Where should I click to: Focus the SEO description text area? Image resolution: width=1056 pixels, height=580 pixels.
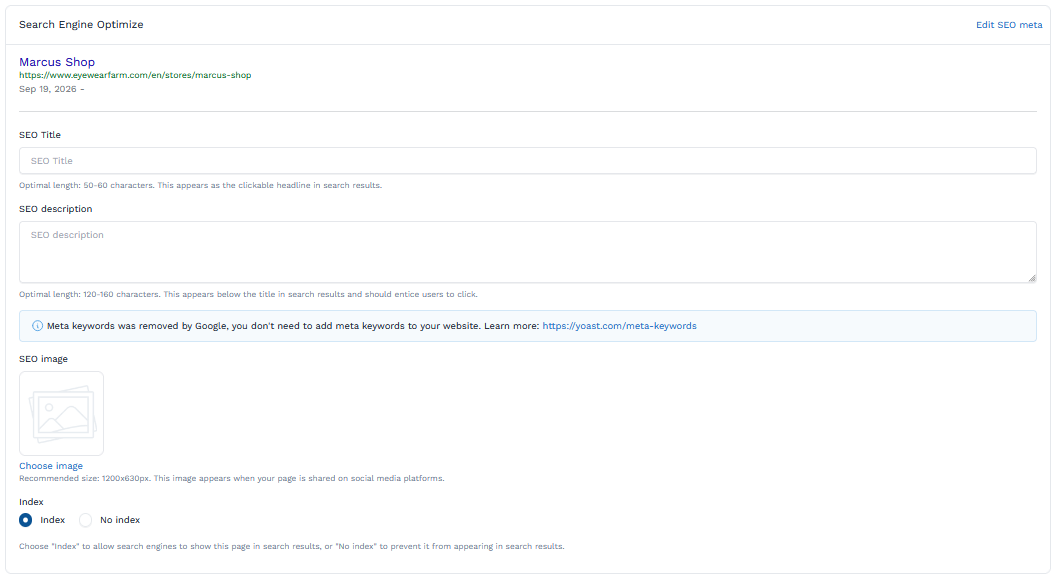[527, 252]
